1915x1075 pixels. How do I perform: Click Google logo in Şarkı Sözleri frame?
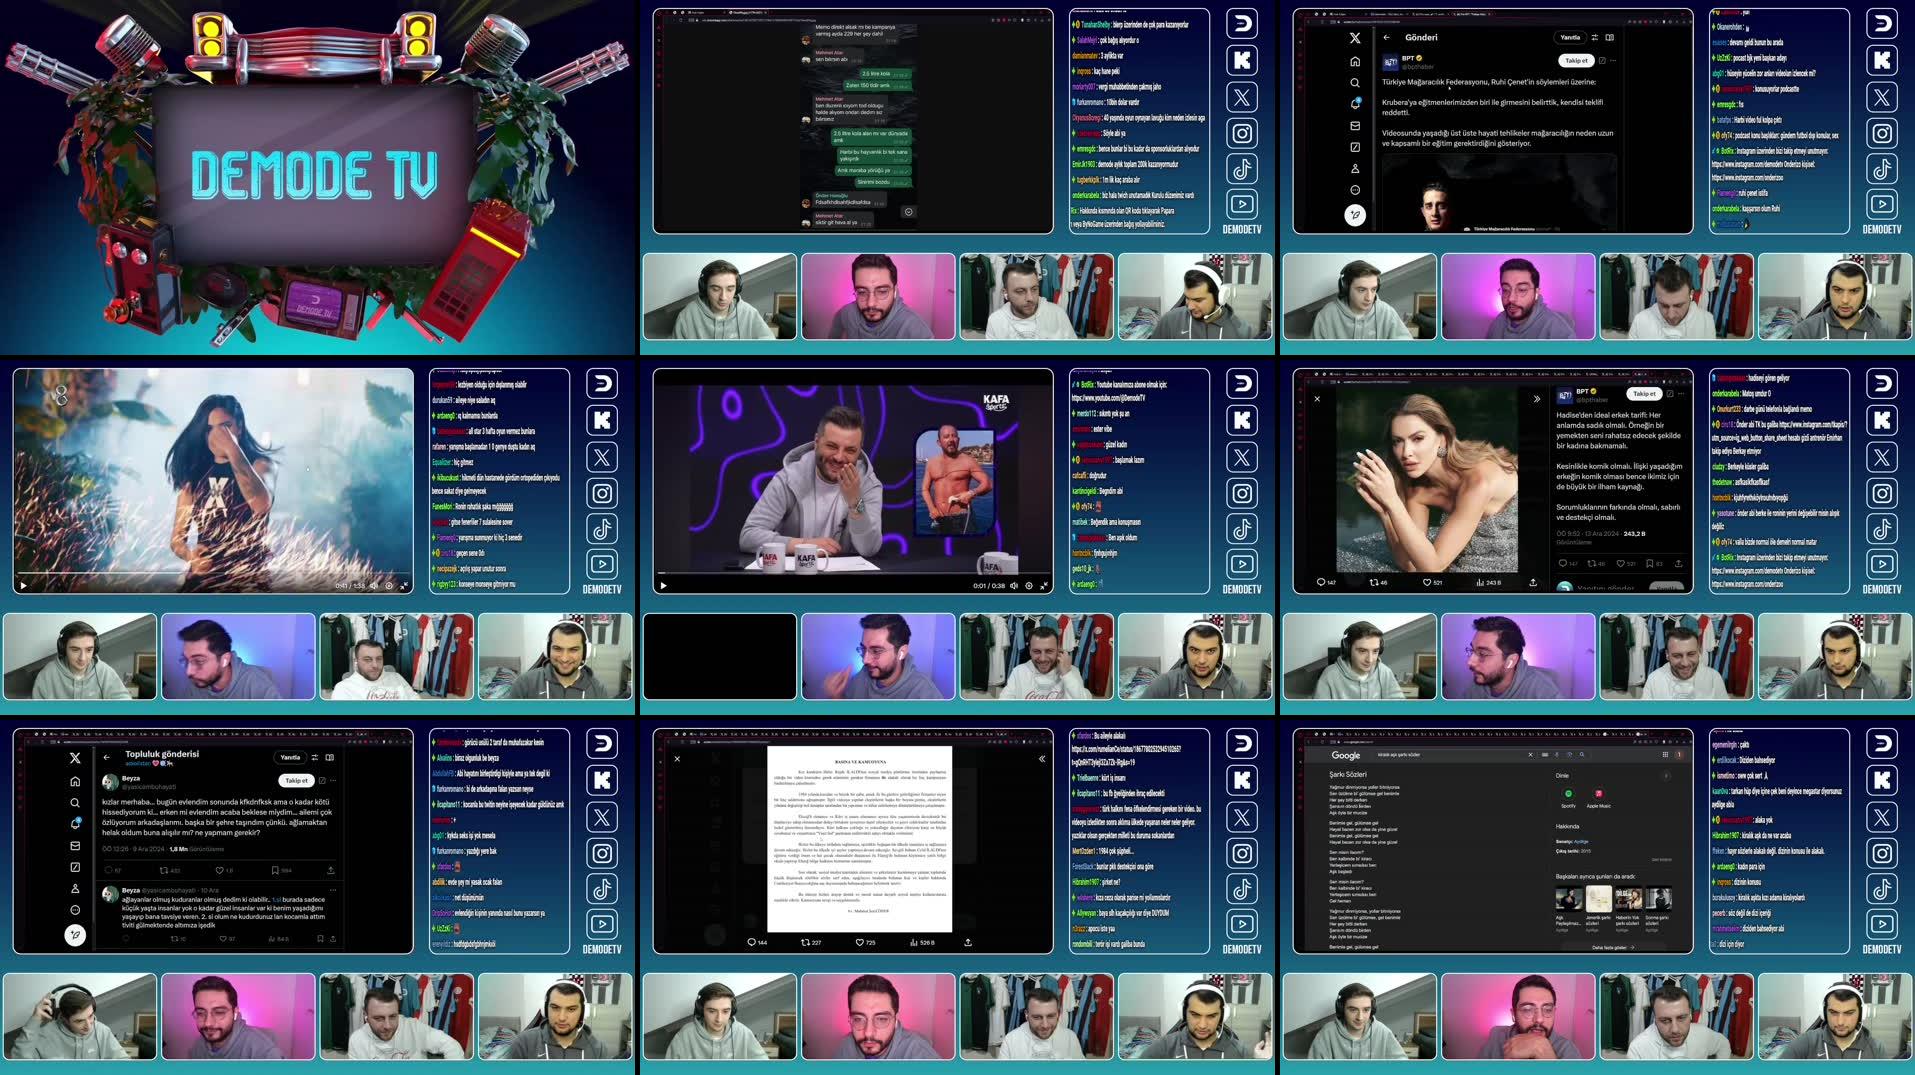[x=1345, y=755]
